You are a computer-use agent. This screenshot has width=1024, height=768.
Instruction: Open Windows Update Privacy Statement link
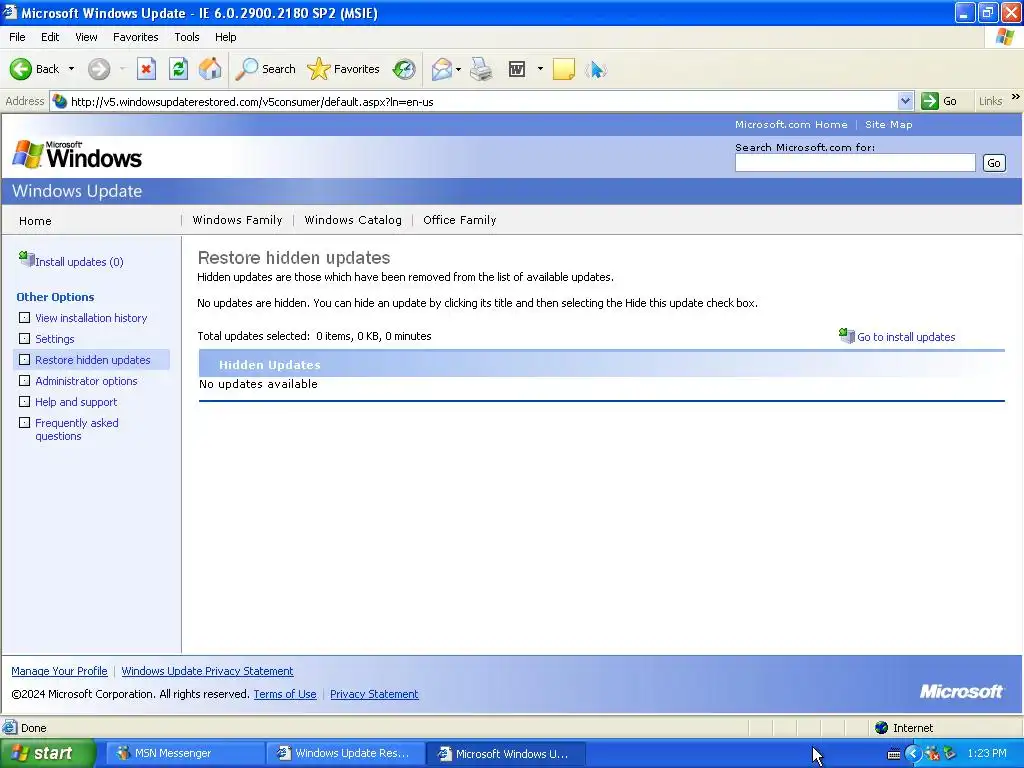(207, 671)
